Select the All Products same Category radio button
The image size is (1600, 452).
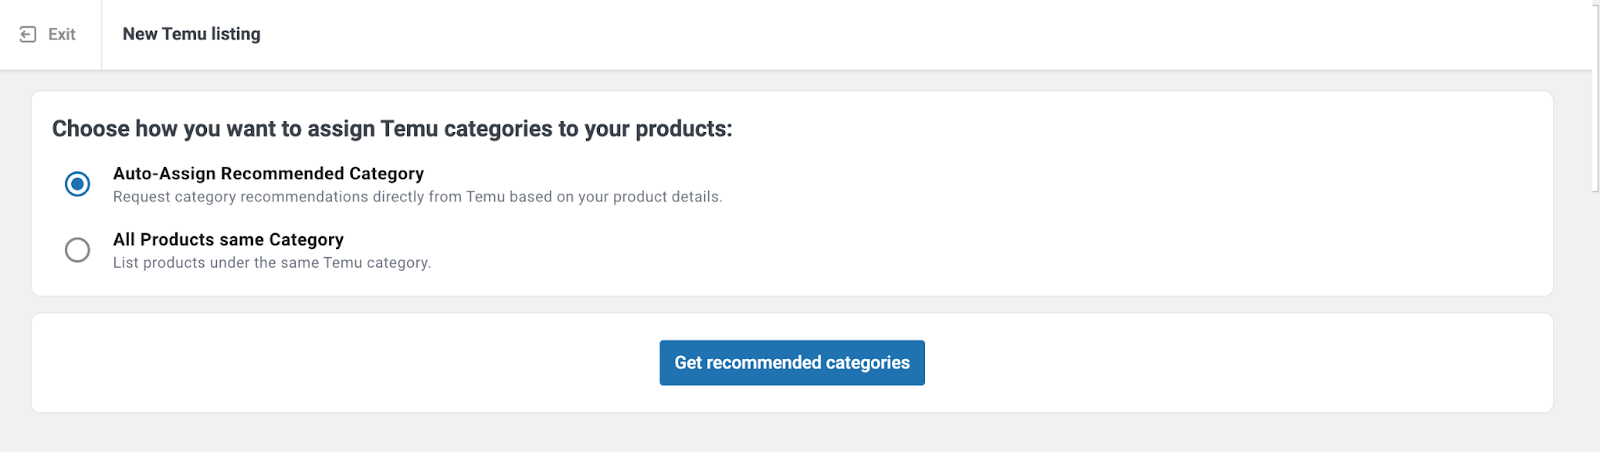(77, 250)
